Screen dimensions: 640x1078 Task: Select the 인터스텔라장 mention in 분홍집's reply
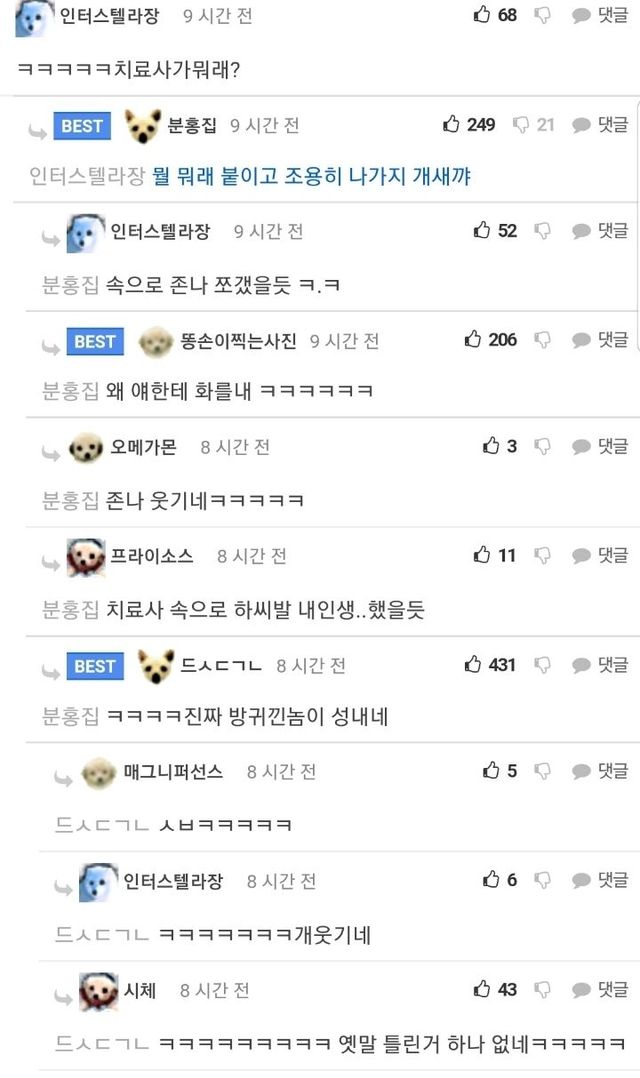point(87,177)
